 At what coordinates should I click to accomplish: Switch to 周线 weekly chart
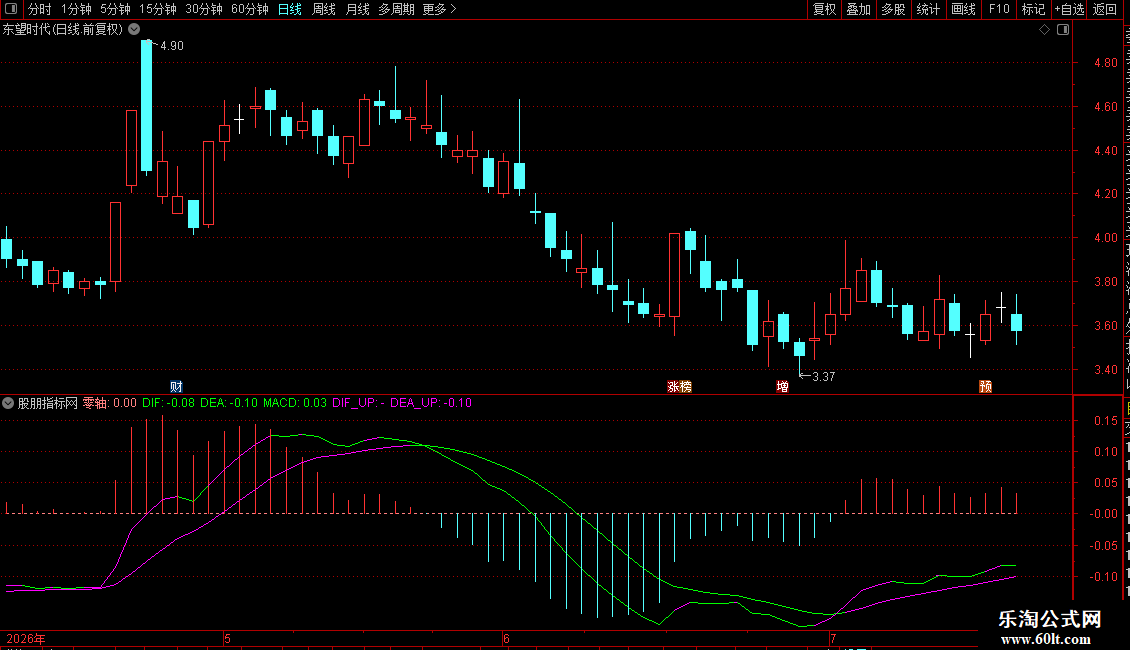(x=324, y=9)
